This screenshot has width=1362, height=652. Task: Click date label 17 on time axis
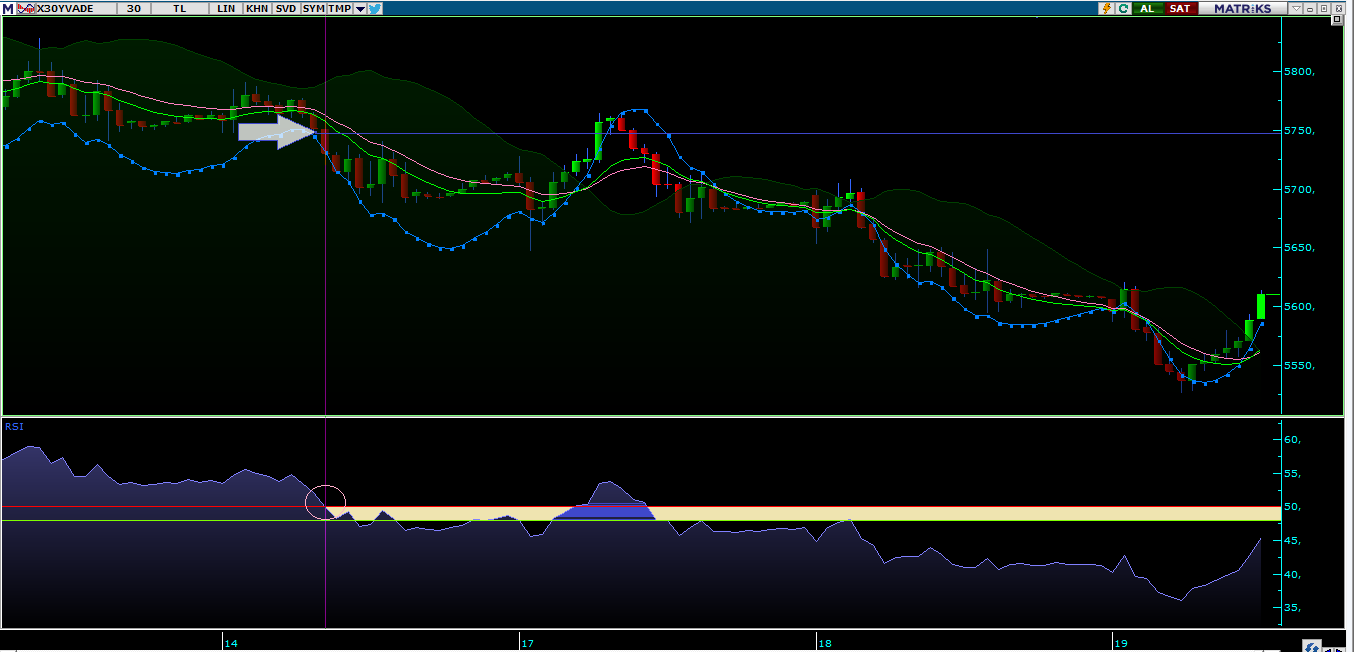(x=527, y=642)
